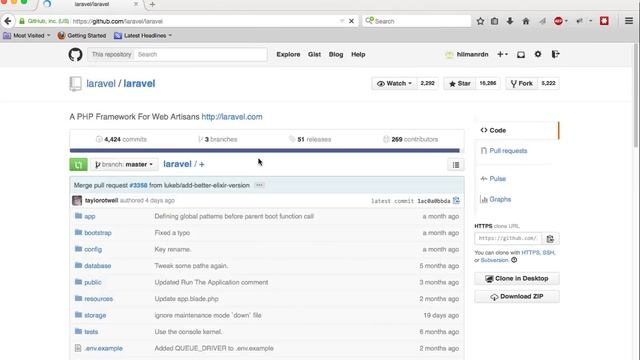Viewport: 640px width, 360px height.
Task: Fork the laravel repository
Action: point(522,83)
